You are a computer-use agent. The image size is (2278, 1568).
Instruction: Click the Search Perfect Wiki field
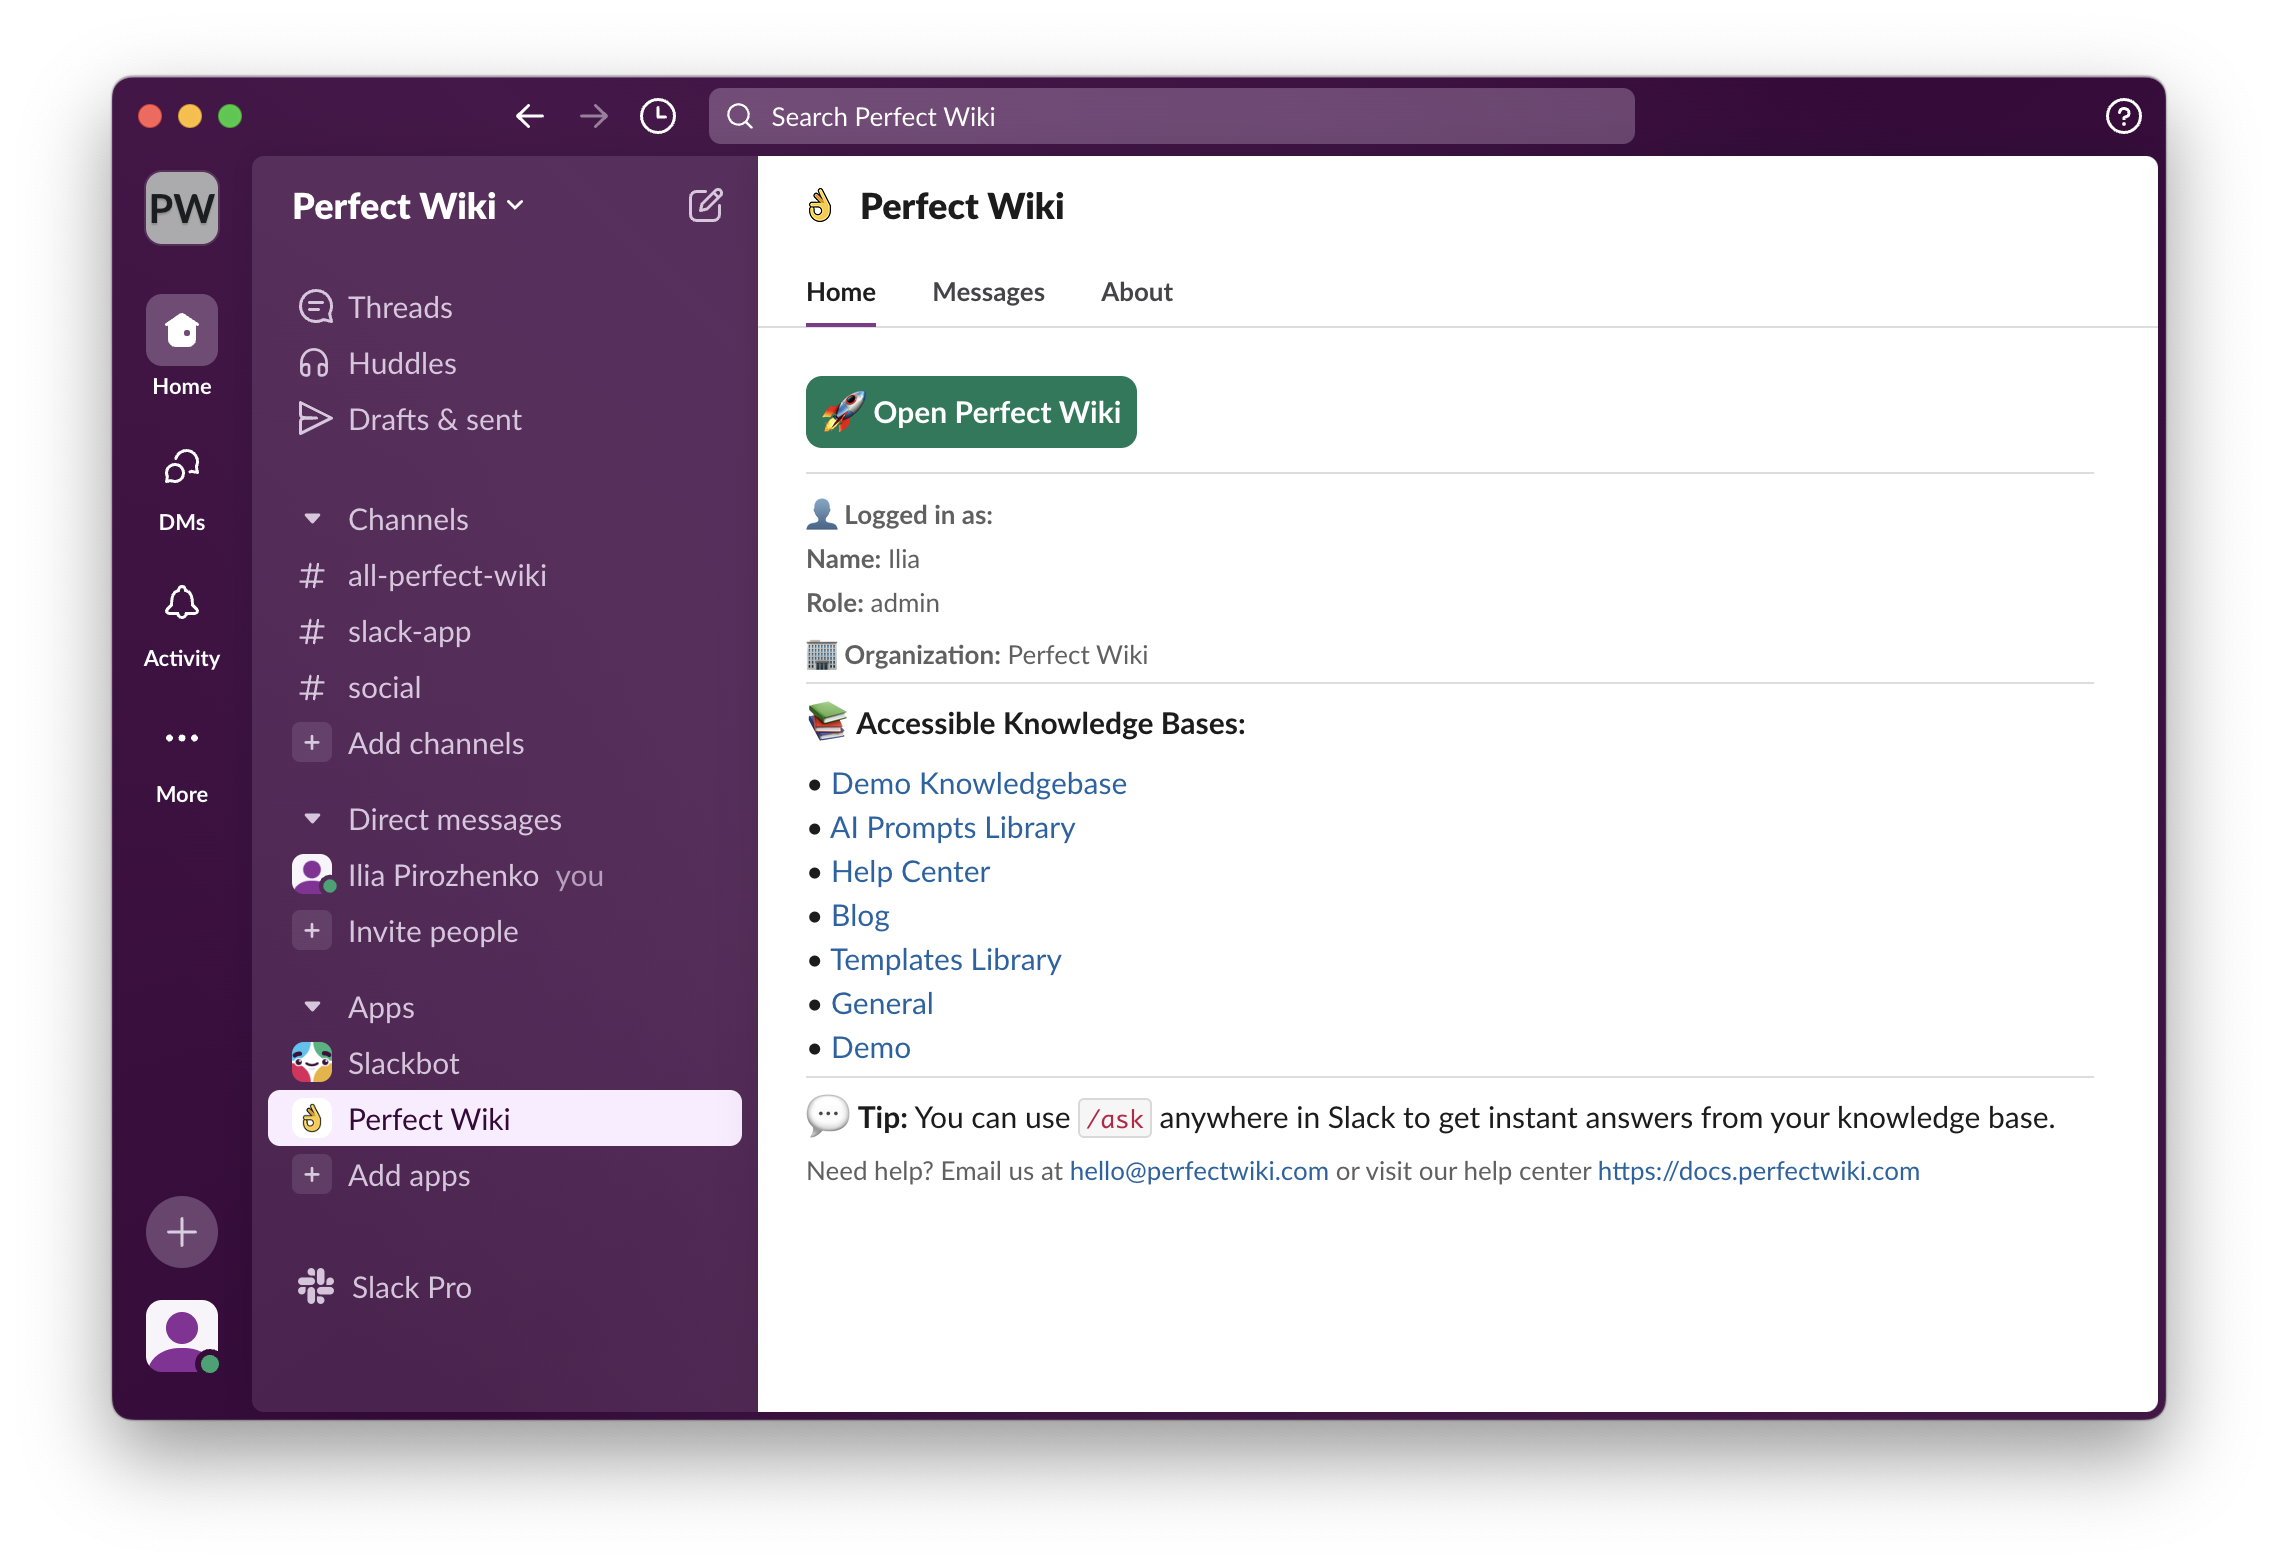[1170, 116]
